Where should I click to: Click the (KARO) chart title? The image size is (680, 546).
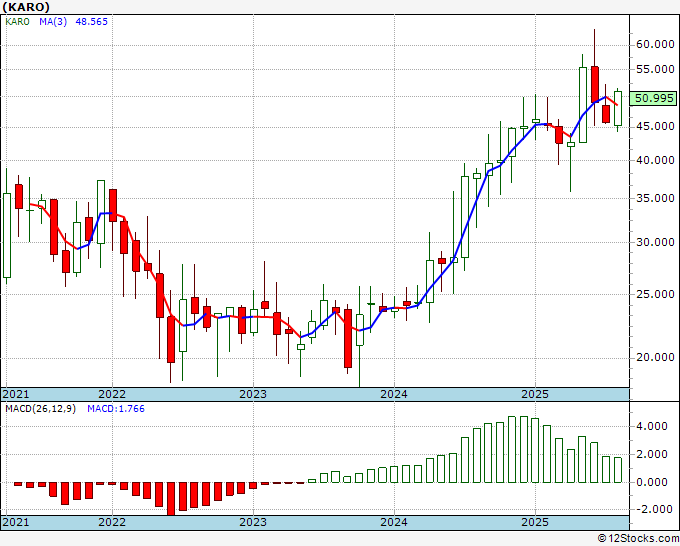26,7
